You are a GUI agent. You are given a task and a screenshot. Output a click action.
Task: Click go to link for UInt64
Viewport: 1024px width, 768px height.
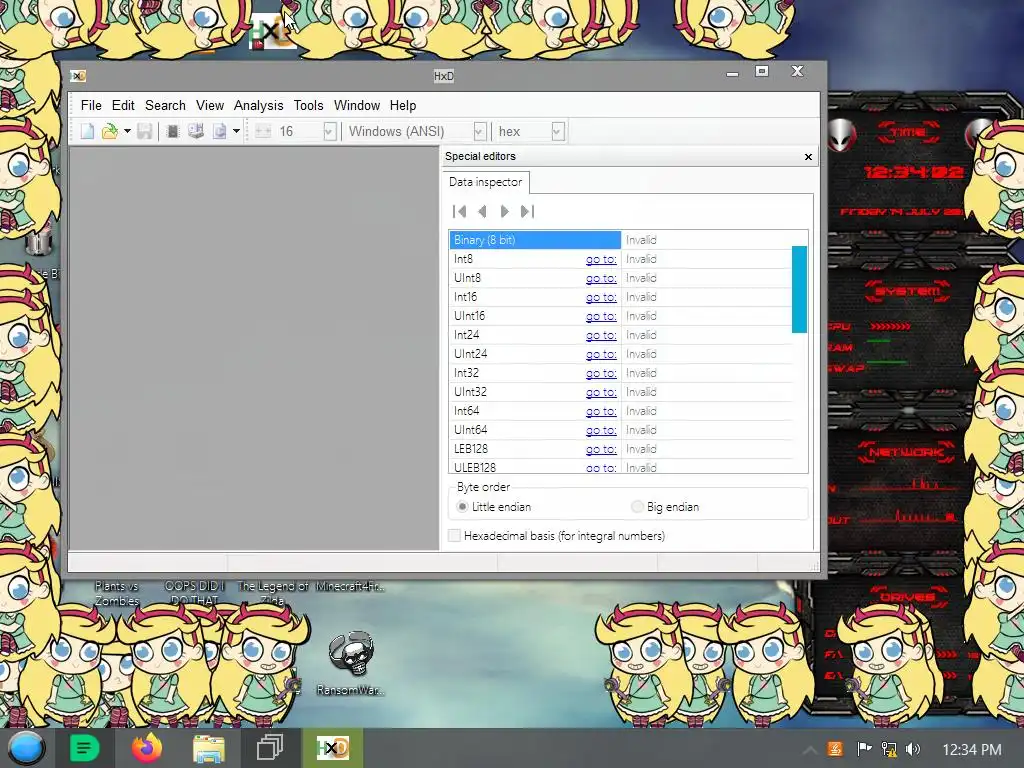pyautogui.click(x=601, y=430)
